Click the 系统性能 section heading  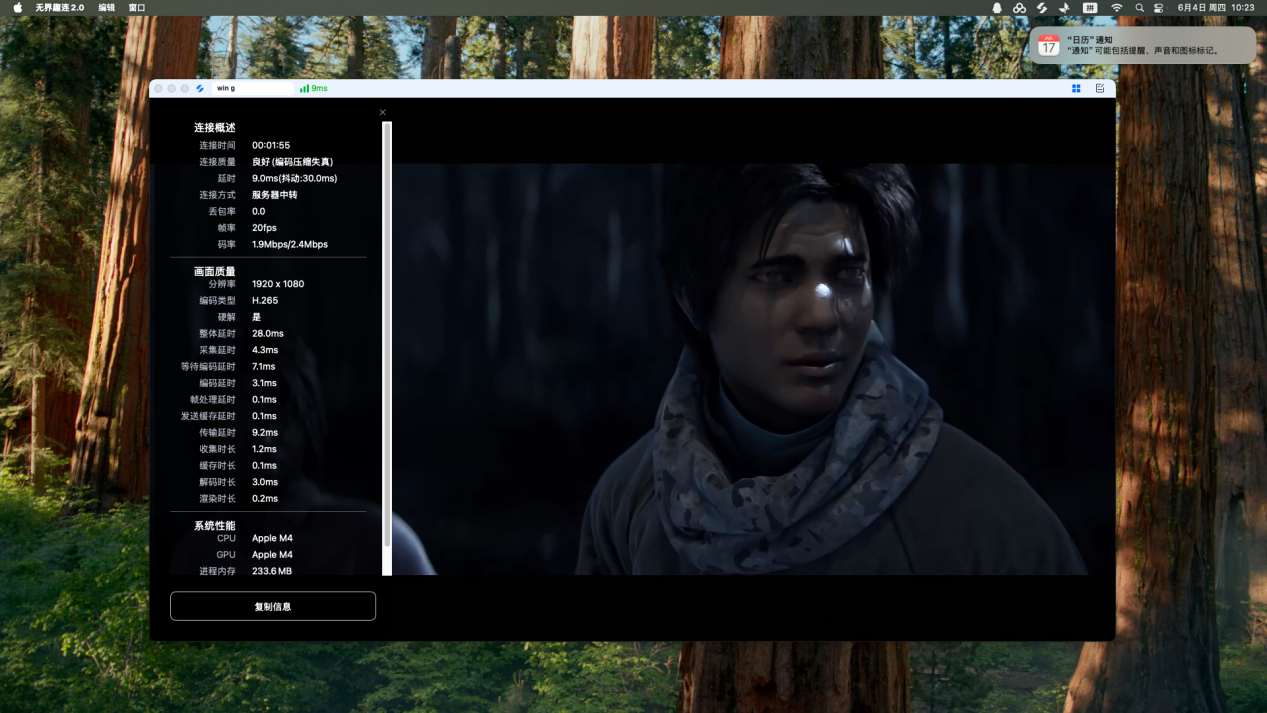(x=215, y=525)
